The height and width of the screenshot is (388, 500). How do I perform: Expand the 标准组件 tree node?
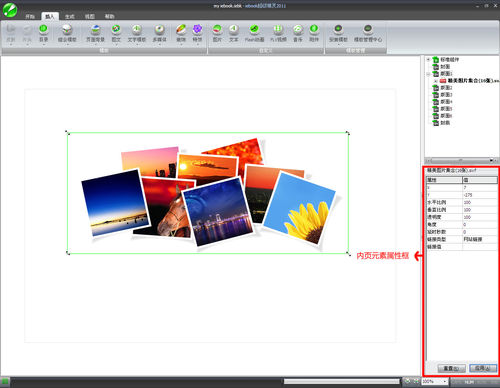(428, 60)
